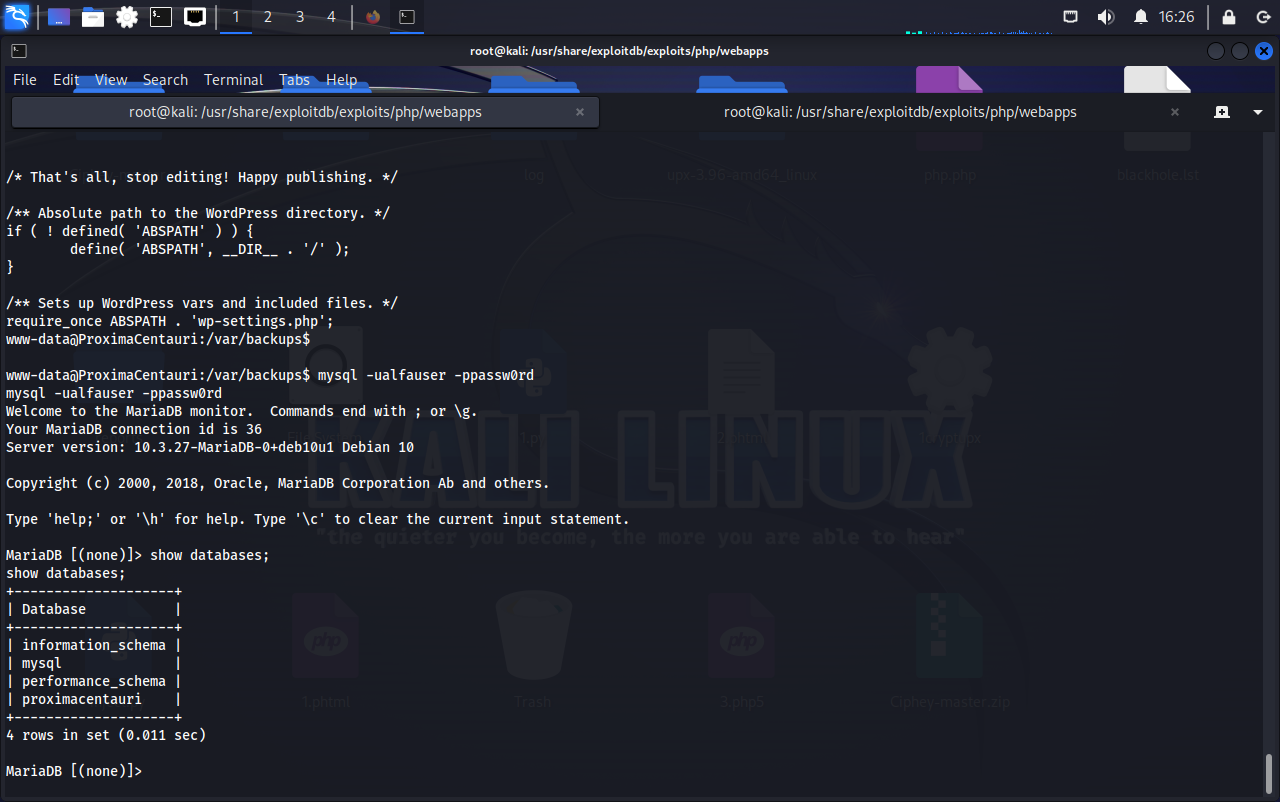Click the 'Database' table header text
The height and width of the screenshot is (802, 1280).
(x=54, y=609)
